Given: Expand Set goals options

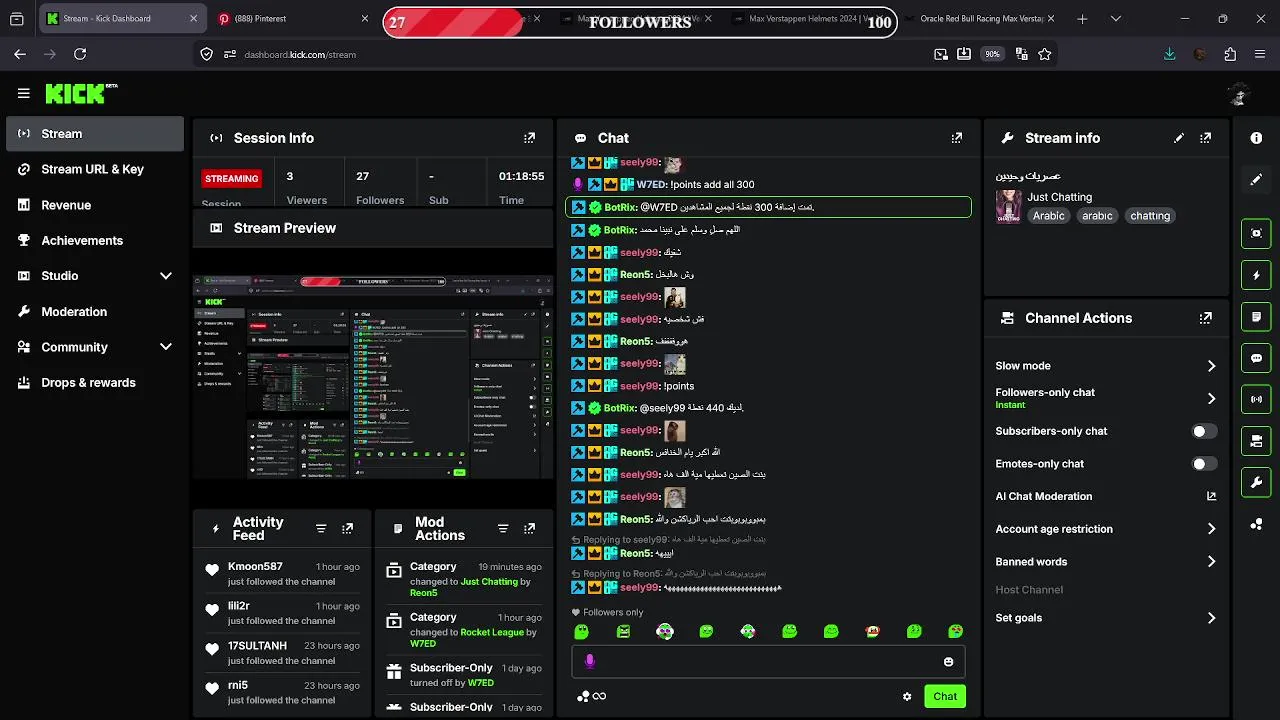Looking at the screenshot, I should pyautogui.click(x=1211, y=618).
